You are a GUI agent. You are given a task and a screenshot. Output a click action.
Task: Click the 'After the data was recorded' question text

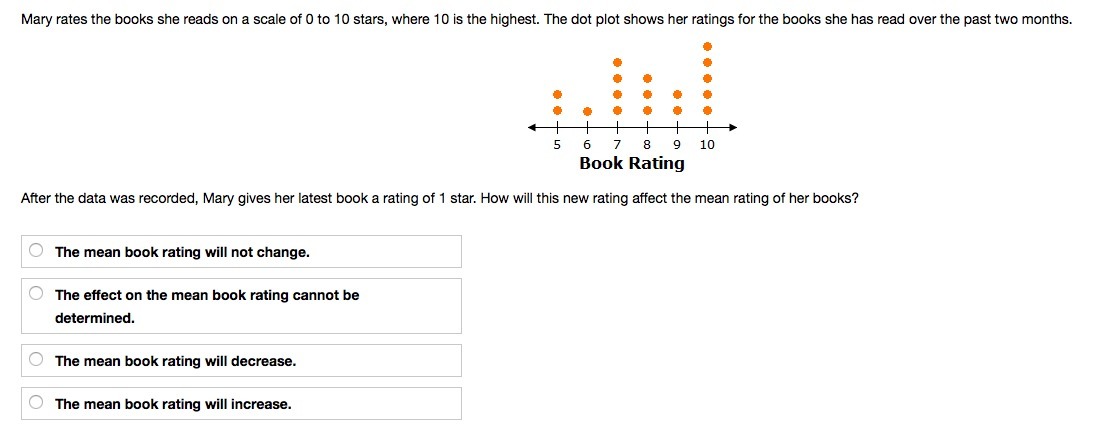point(439,198)
